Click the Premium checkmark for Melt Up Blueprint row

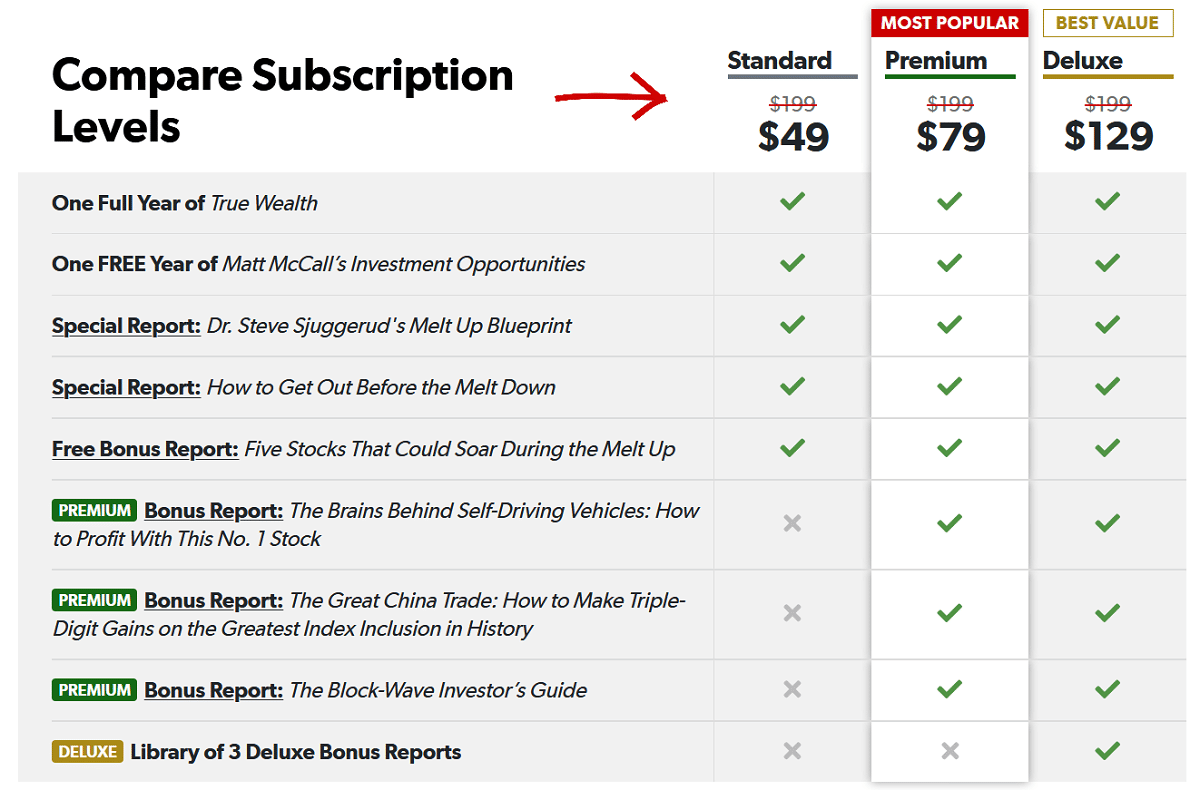pos(950,325)
